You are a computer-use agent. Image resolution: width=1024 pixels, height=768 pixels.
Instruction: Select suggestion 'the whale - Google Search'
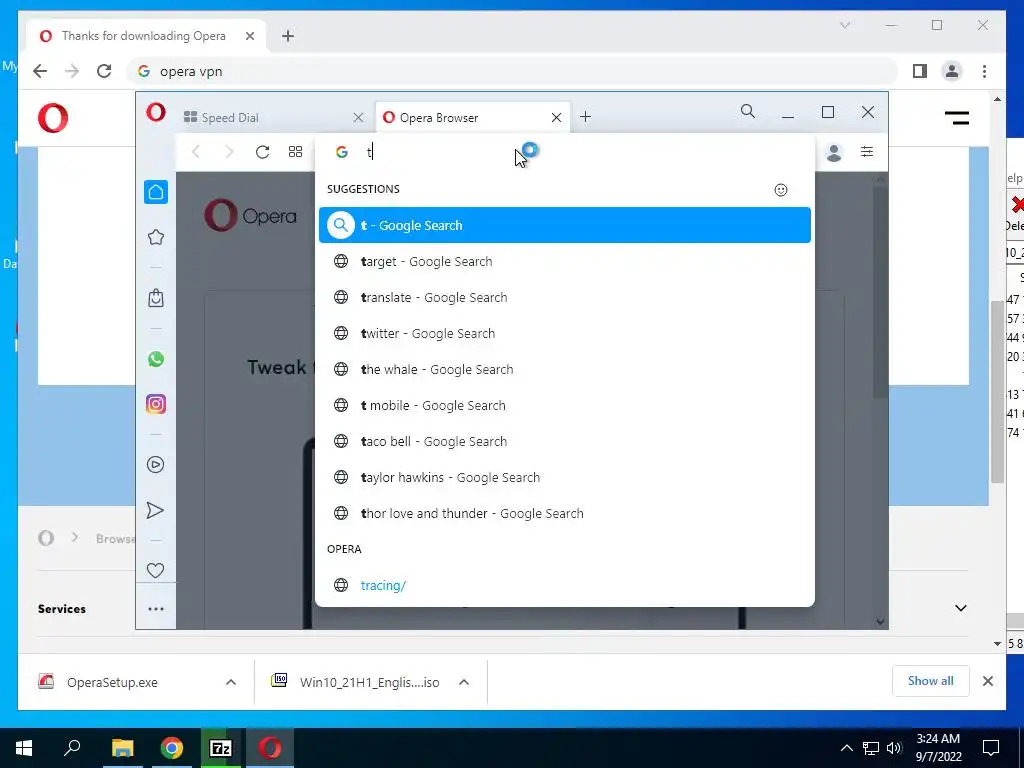(564, 369)
